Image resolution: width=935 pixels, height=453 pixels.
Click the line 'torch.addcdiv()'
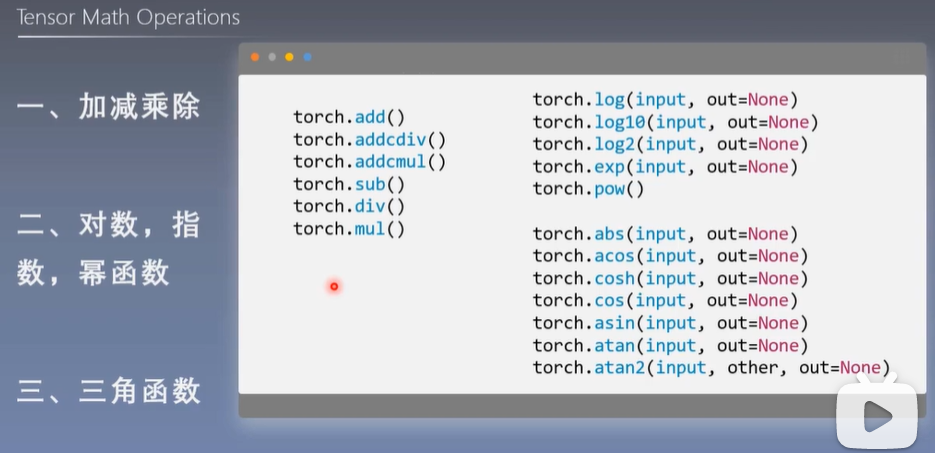(369, 139)
